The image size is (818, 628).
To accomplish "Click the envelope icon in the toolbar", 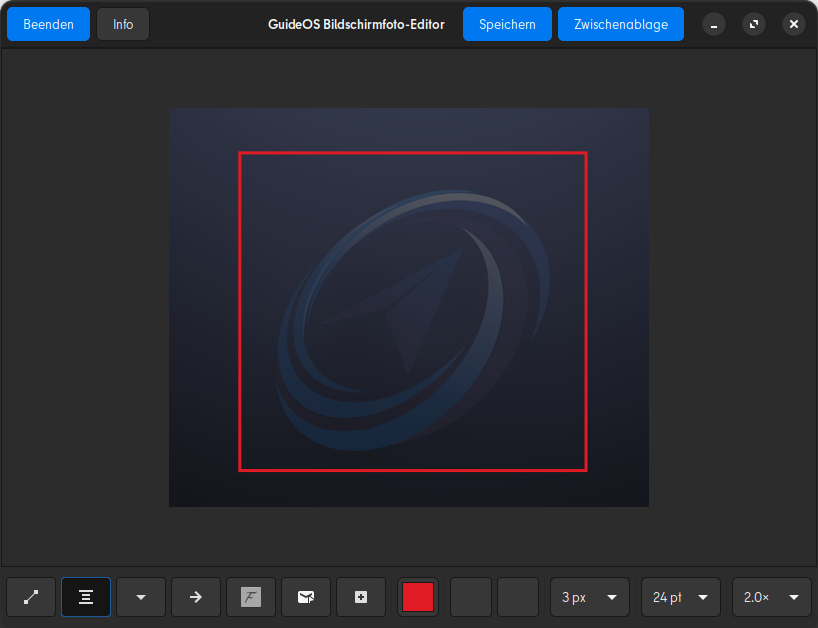I will (x=306, y=597).
